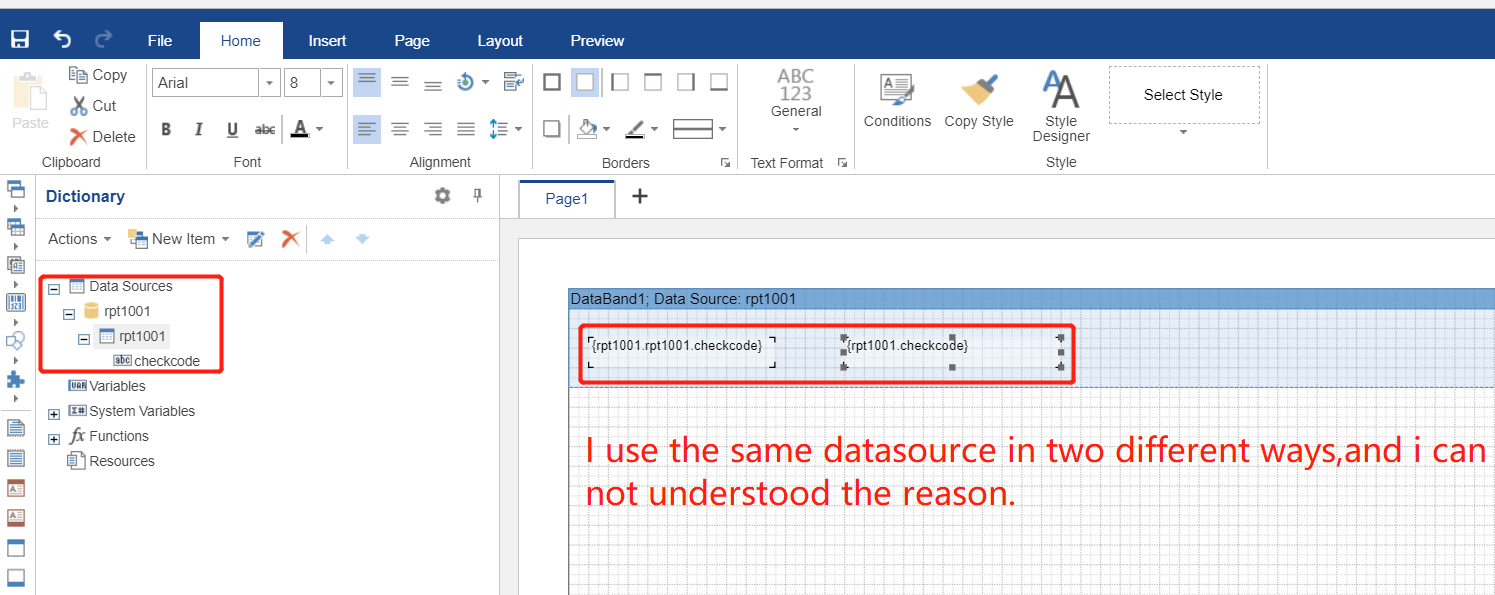Select the checkcode column in tree

(157, 361)
